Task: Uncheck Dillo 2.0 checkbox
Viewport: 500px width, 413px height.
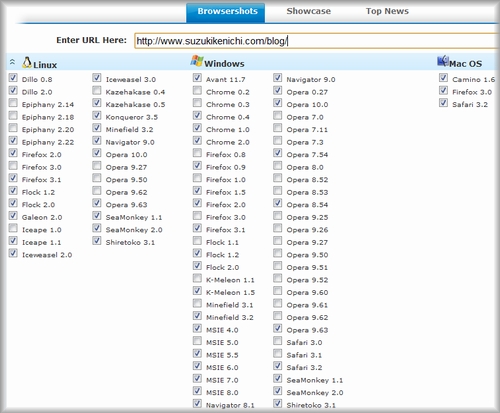Action: click(x=13, y=90)
